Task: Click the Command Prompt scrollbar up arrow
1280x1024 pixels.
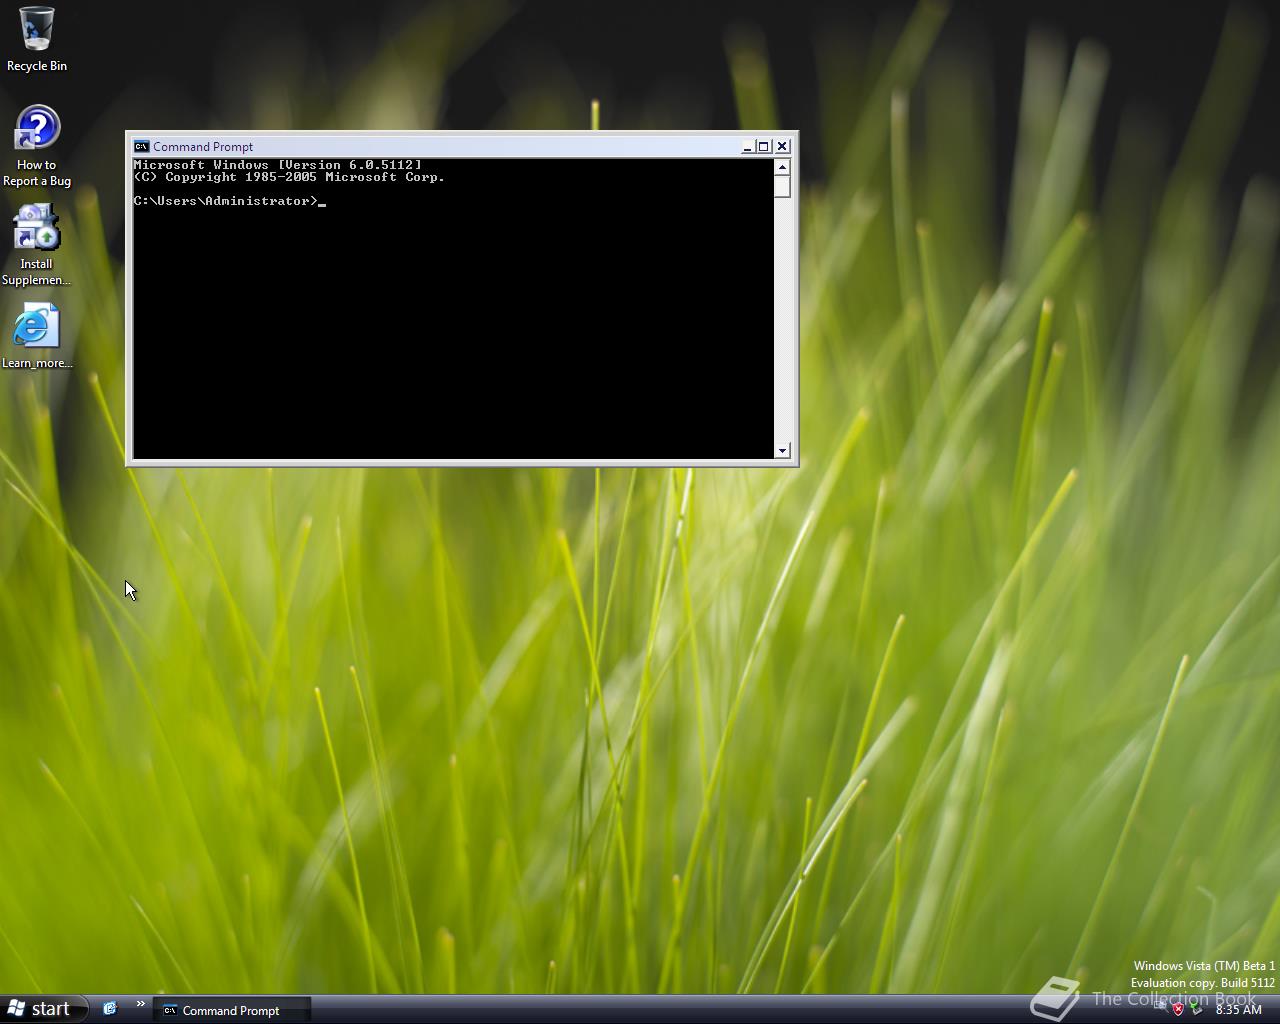Action: tap(782, 166)
